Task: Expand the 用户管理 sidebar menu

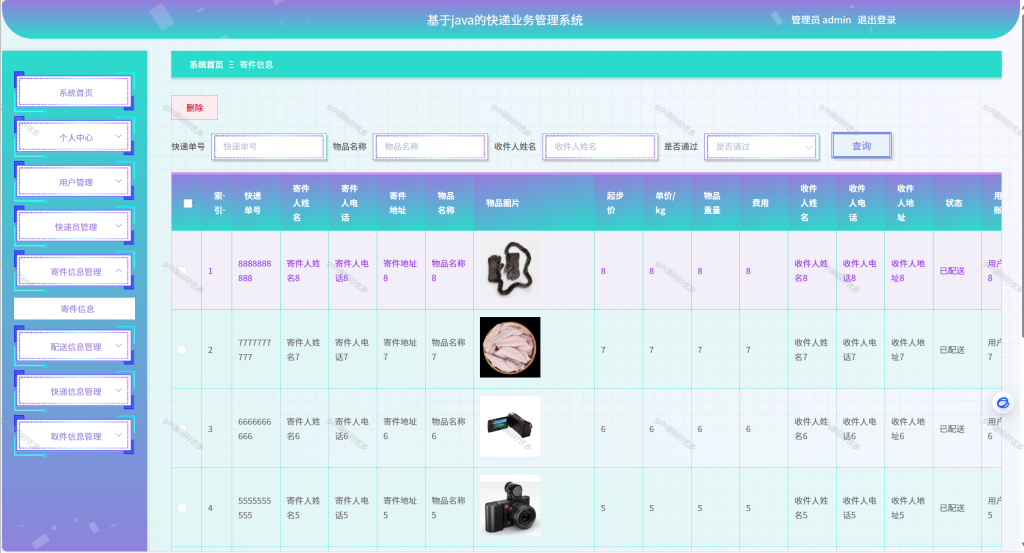Action: pos(74,182)
